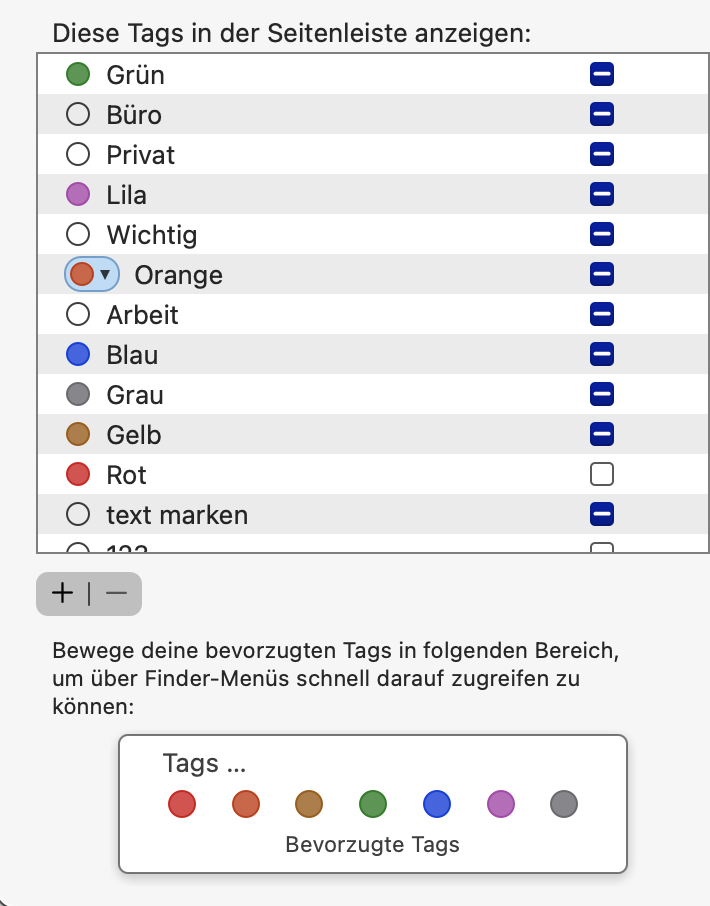Image resolution: width=710 pixels, height=906 pixels.
Task: Enable the Rot tag sidebar checkbox
Action: [602, 475]
